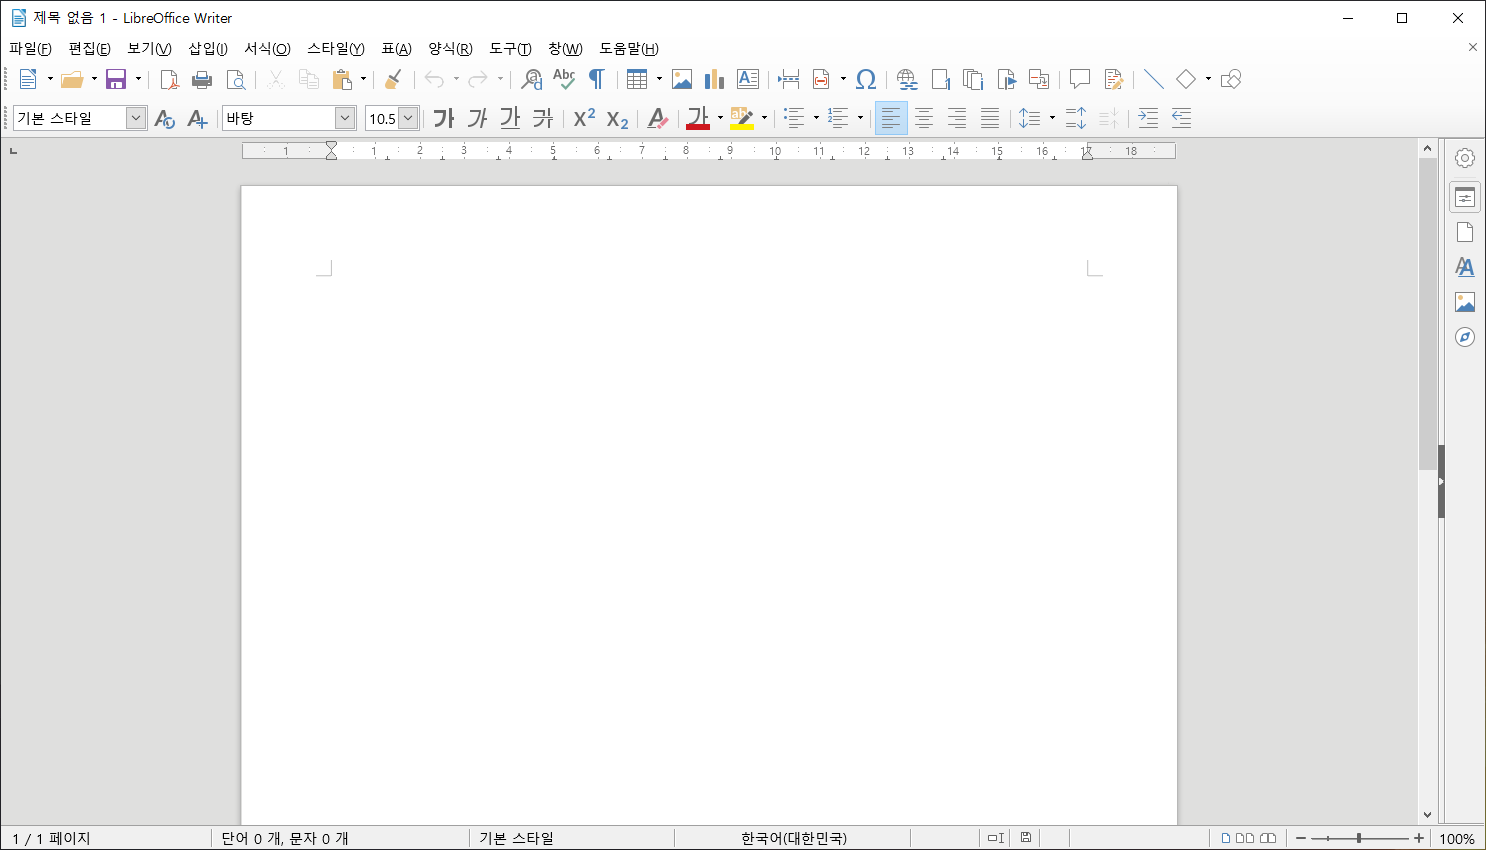The height and width of the screenshot is (850, 1486).
Task: Toggle subscript x₂ button
Action: pos(617,118)
